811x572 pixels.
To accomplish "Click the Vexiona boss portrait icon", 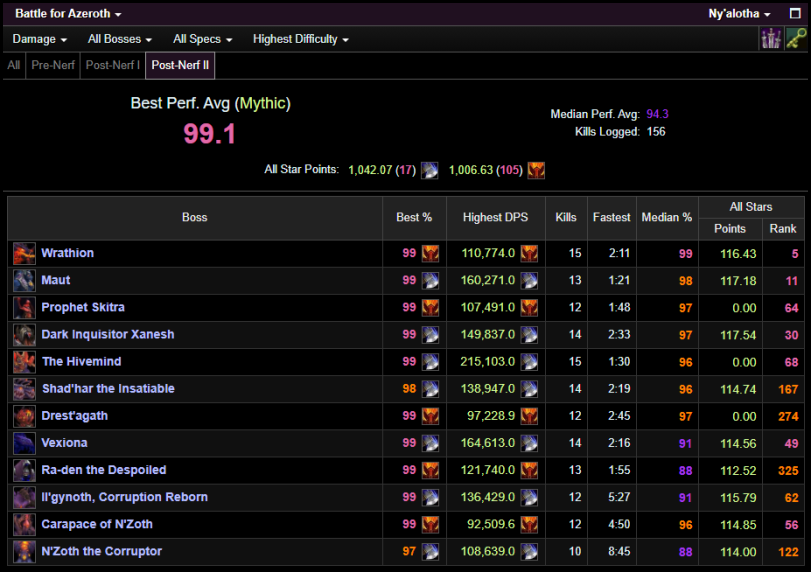I will tap(24, 443).
